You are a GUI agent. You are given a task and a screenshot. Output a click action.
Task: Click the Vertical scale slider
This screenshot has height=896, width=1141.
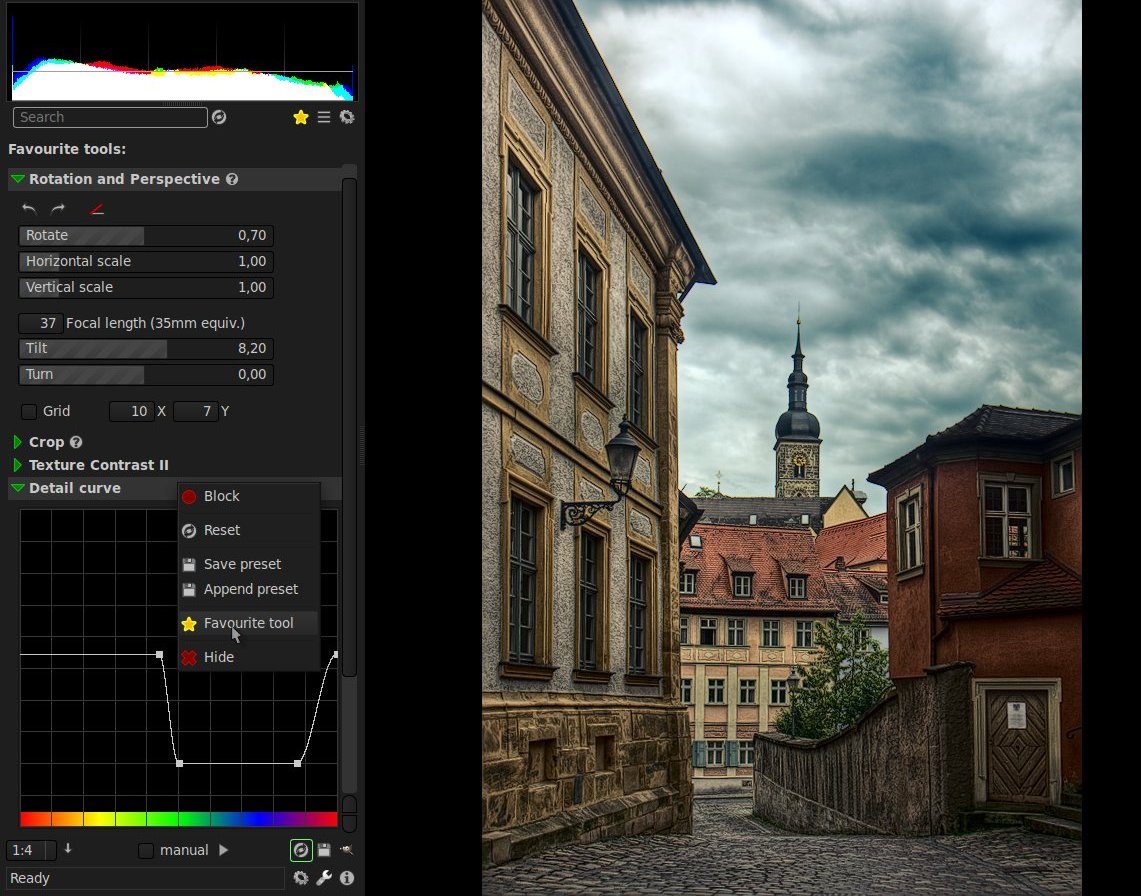coord(146,288)
